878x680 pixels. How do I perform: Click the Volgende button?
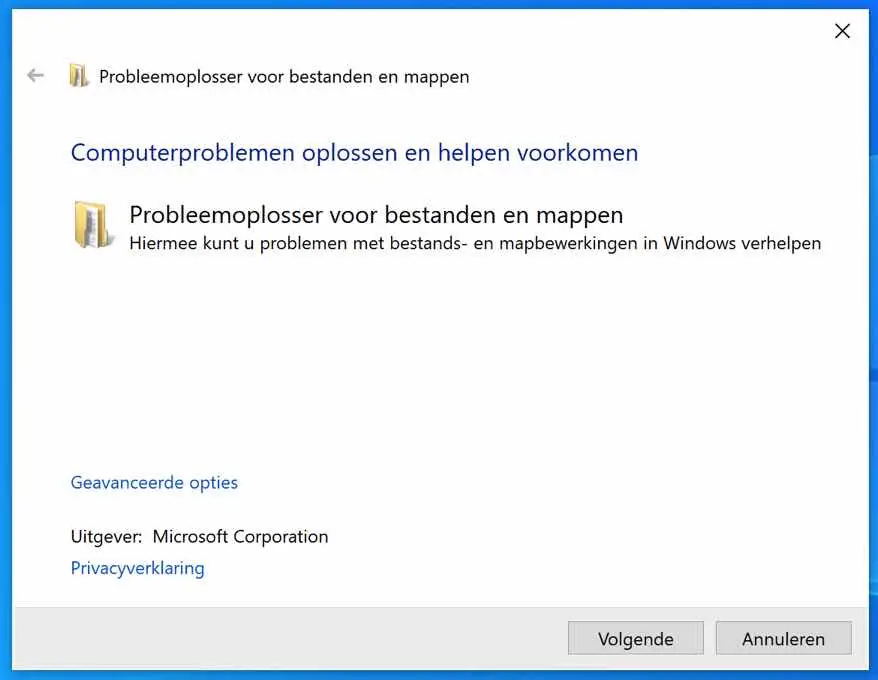636,638
